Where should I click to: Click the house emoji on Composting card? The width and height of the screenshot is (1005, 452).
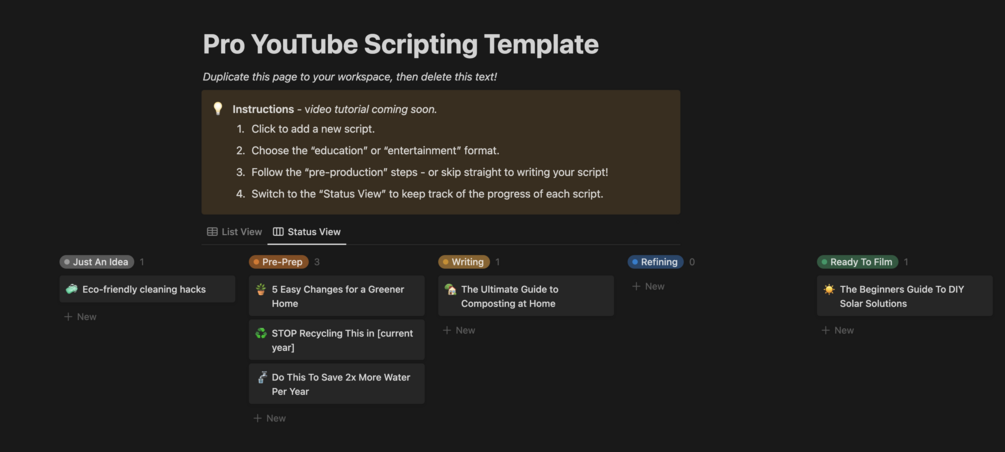pyautogui.click(x=451, y=289)
